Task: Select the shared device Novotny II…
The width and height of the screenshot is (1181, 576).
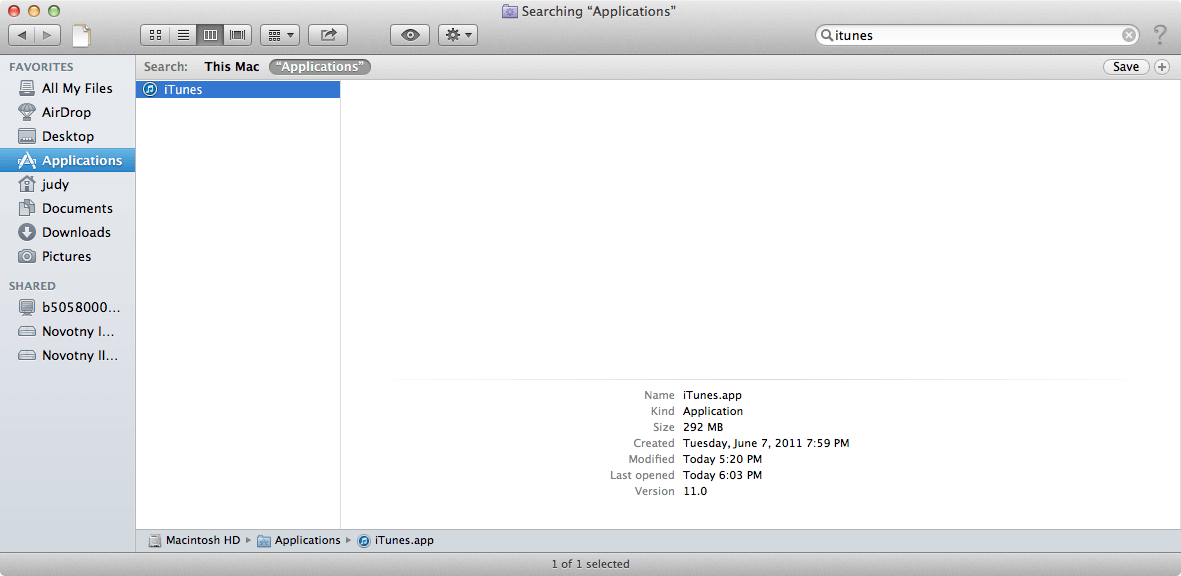Action: coord(68,355)
